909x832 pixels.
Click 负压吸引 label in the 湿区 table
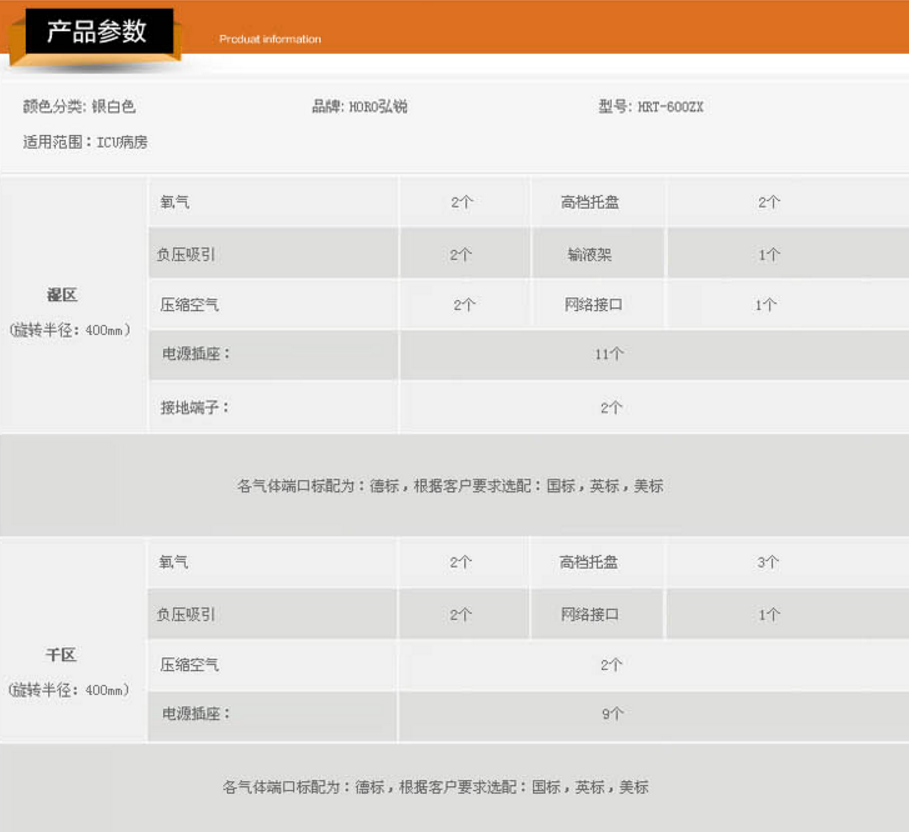coord(186,254)
